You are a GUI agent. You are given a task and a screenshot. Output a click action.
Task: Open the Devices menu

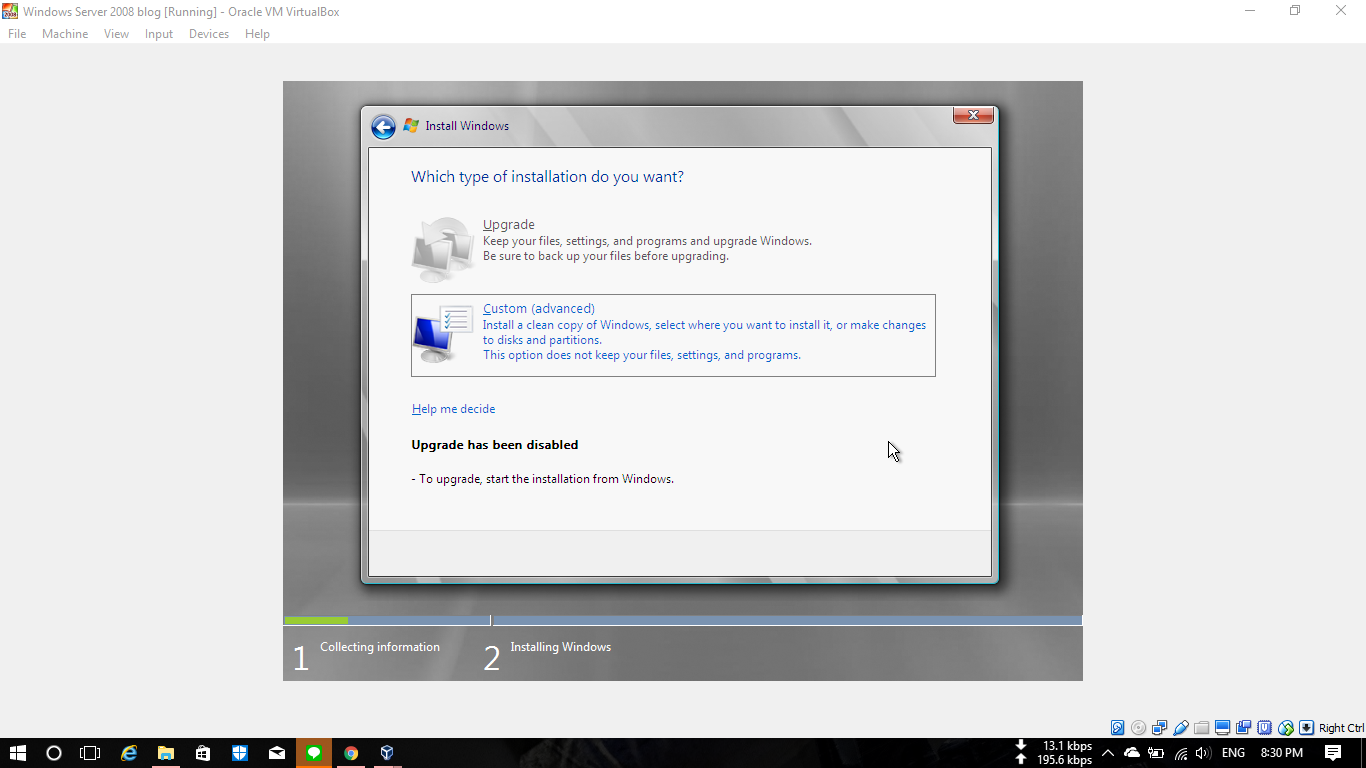pyautogui.click(x=209, y=34)
